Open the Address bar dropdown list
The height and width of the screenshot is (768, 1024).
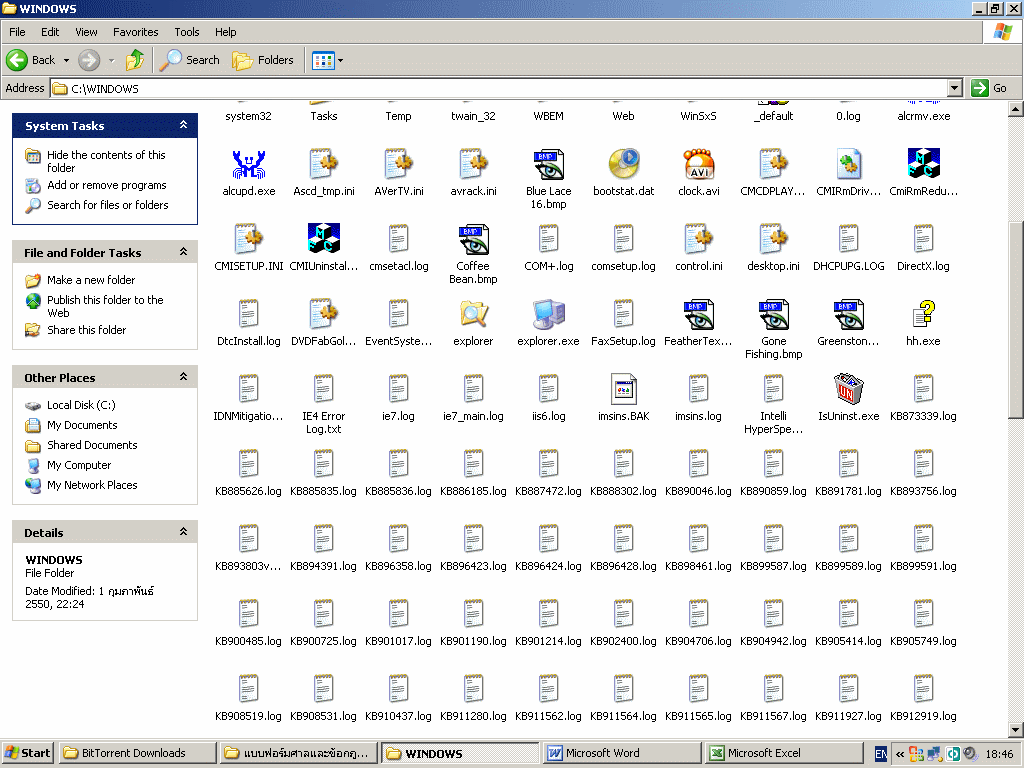(954, 88)
